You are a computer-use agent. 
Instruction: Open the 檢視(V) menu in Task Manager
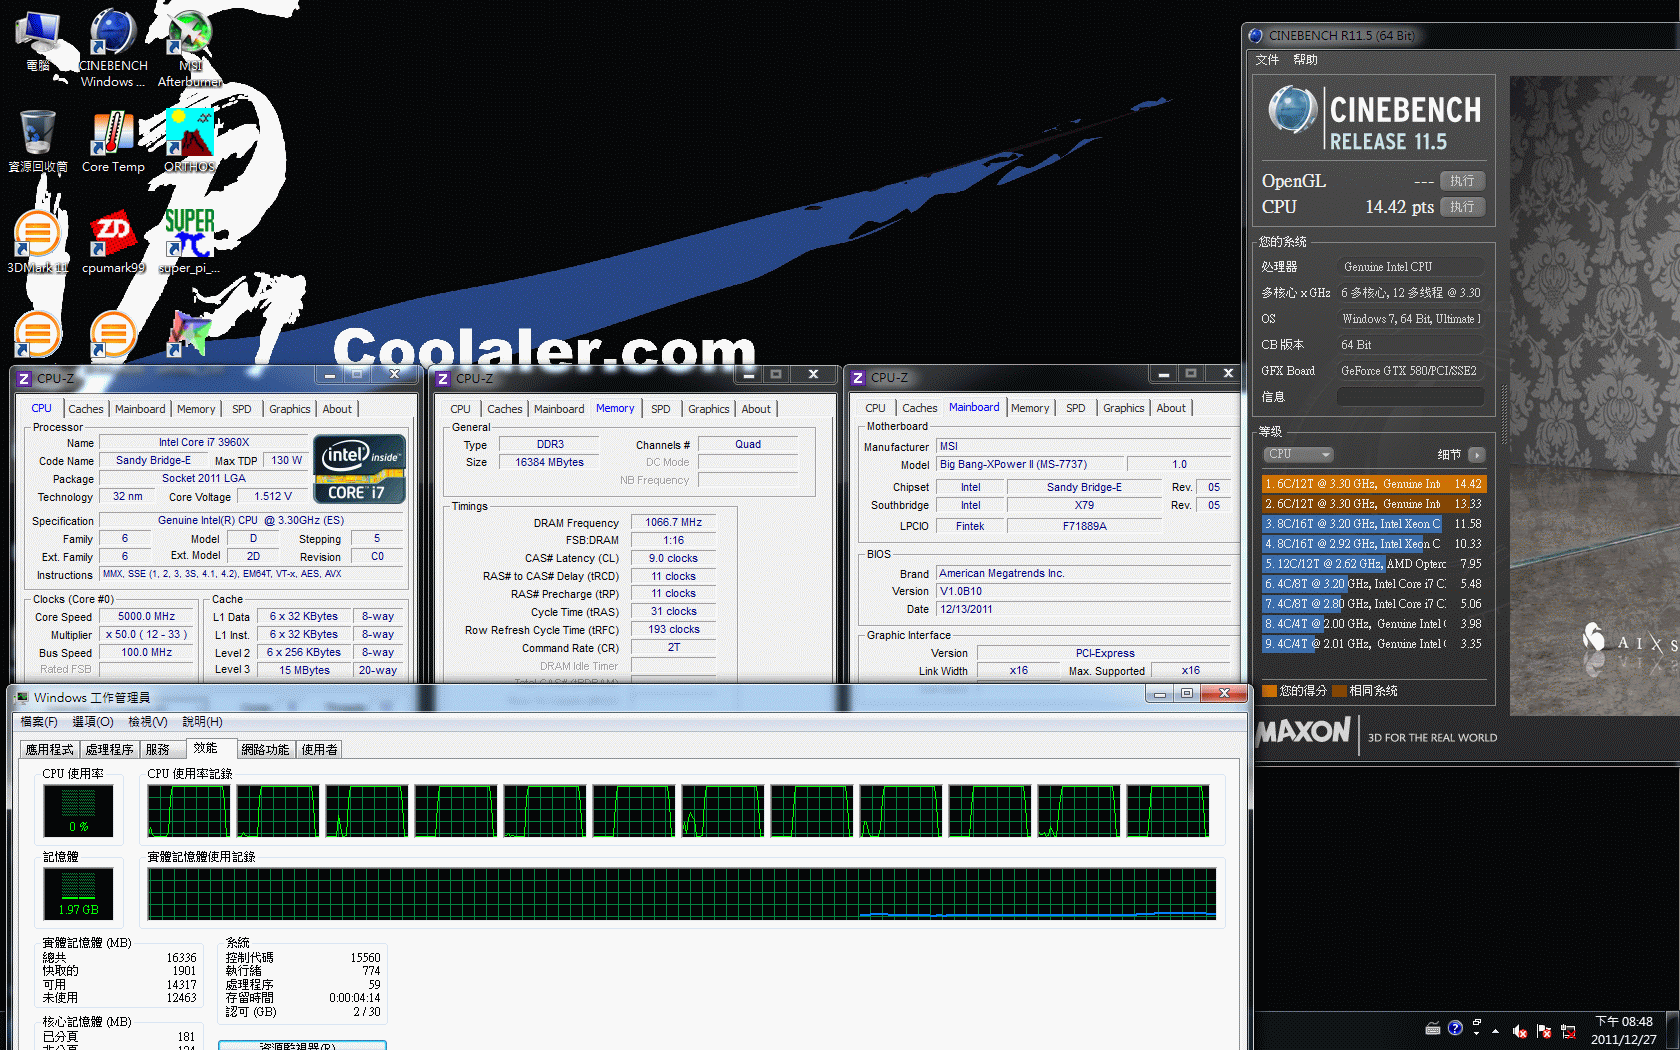click(148, 722)
